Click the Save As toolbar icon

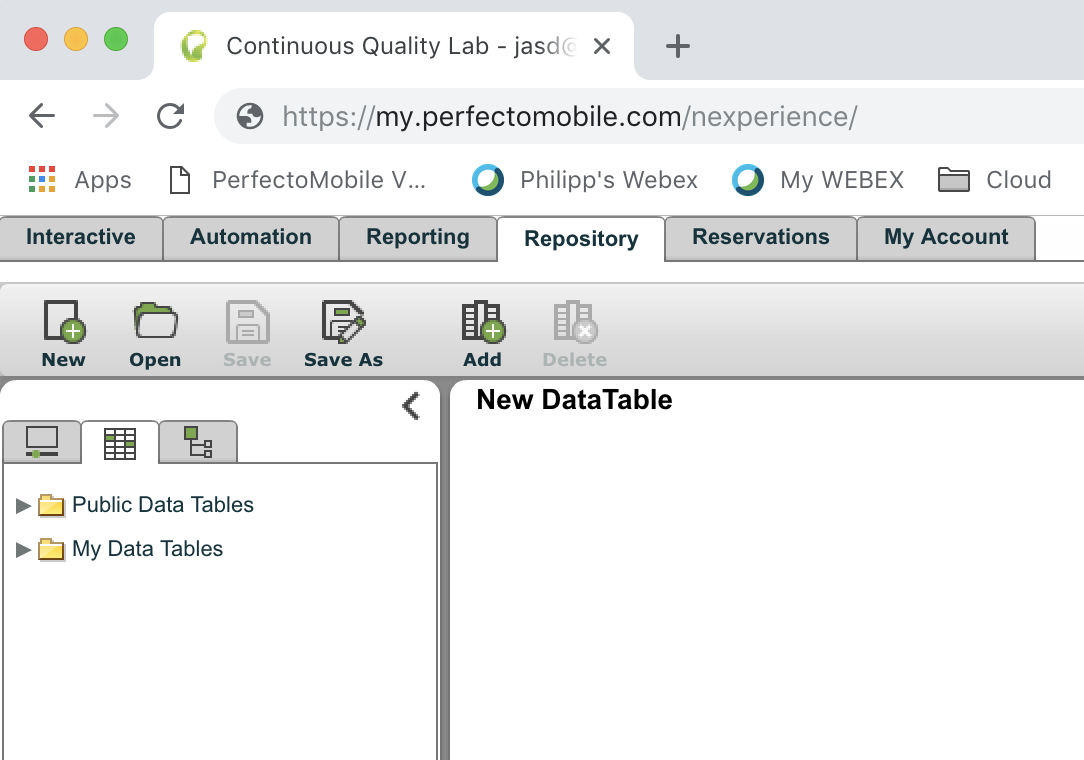(x=343, y=323)
